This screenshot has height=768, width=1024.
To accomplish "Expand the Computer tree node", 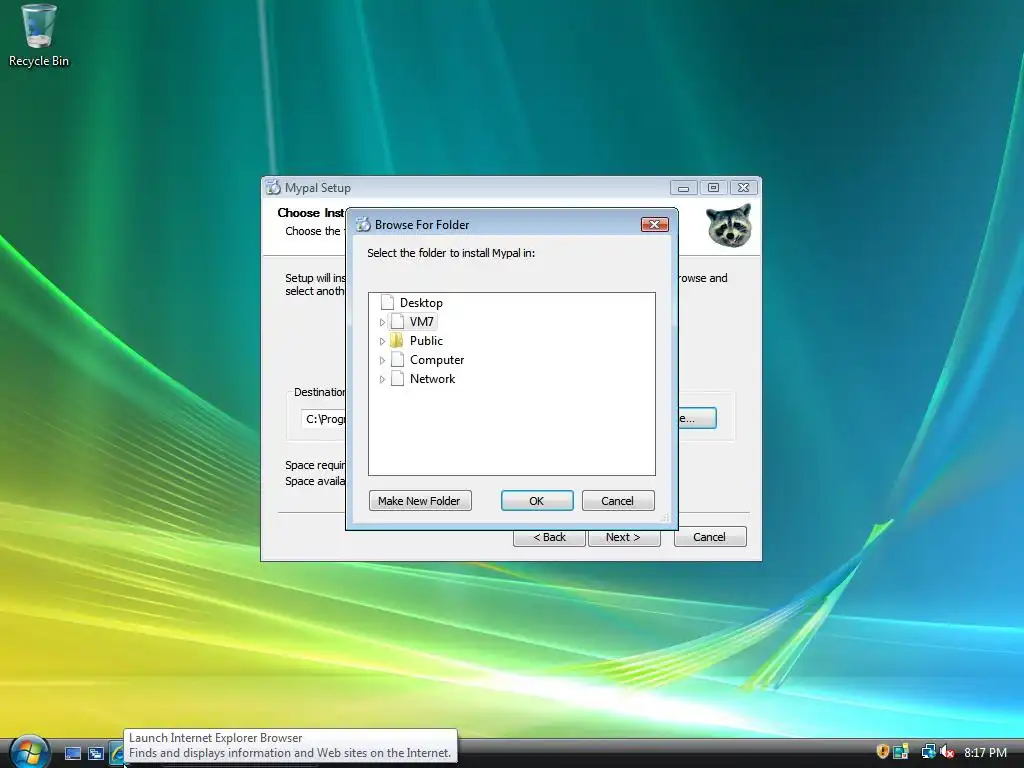I will (x=382, y=360).
